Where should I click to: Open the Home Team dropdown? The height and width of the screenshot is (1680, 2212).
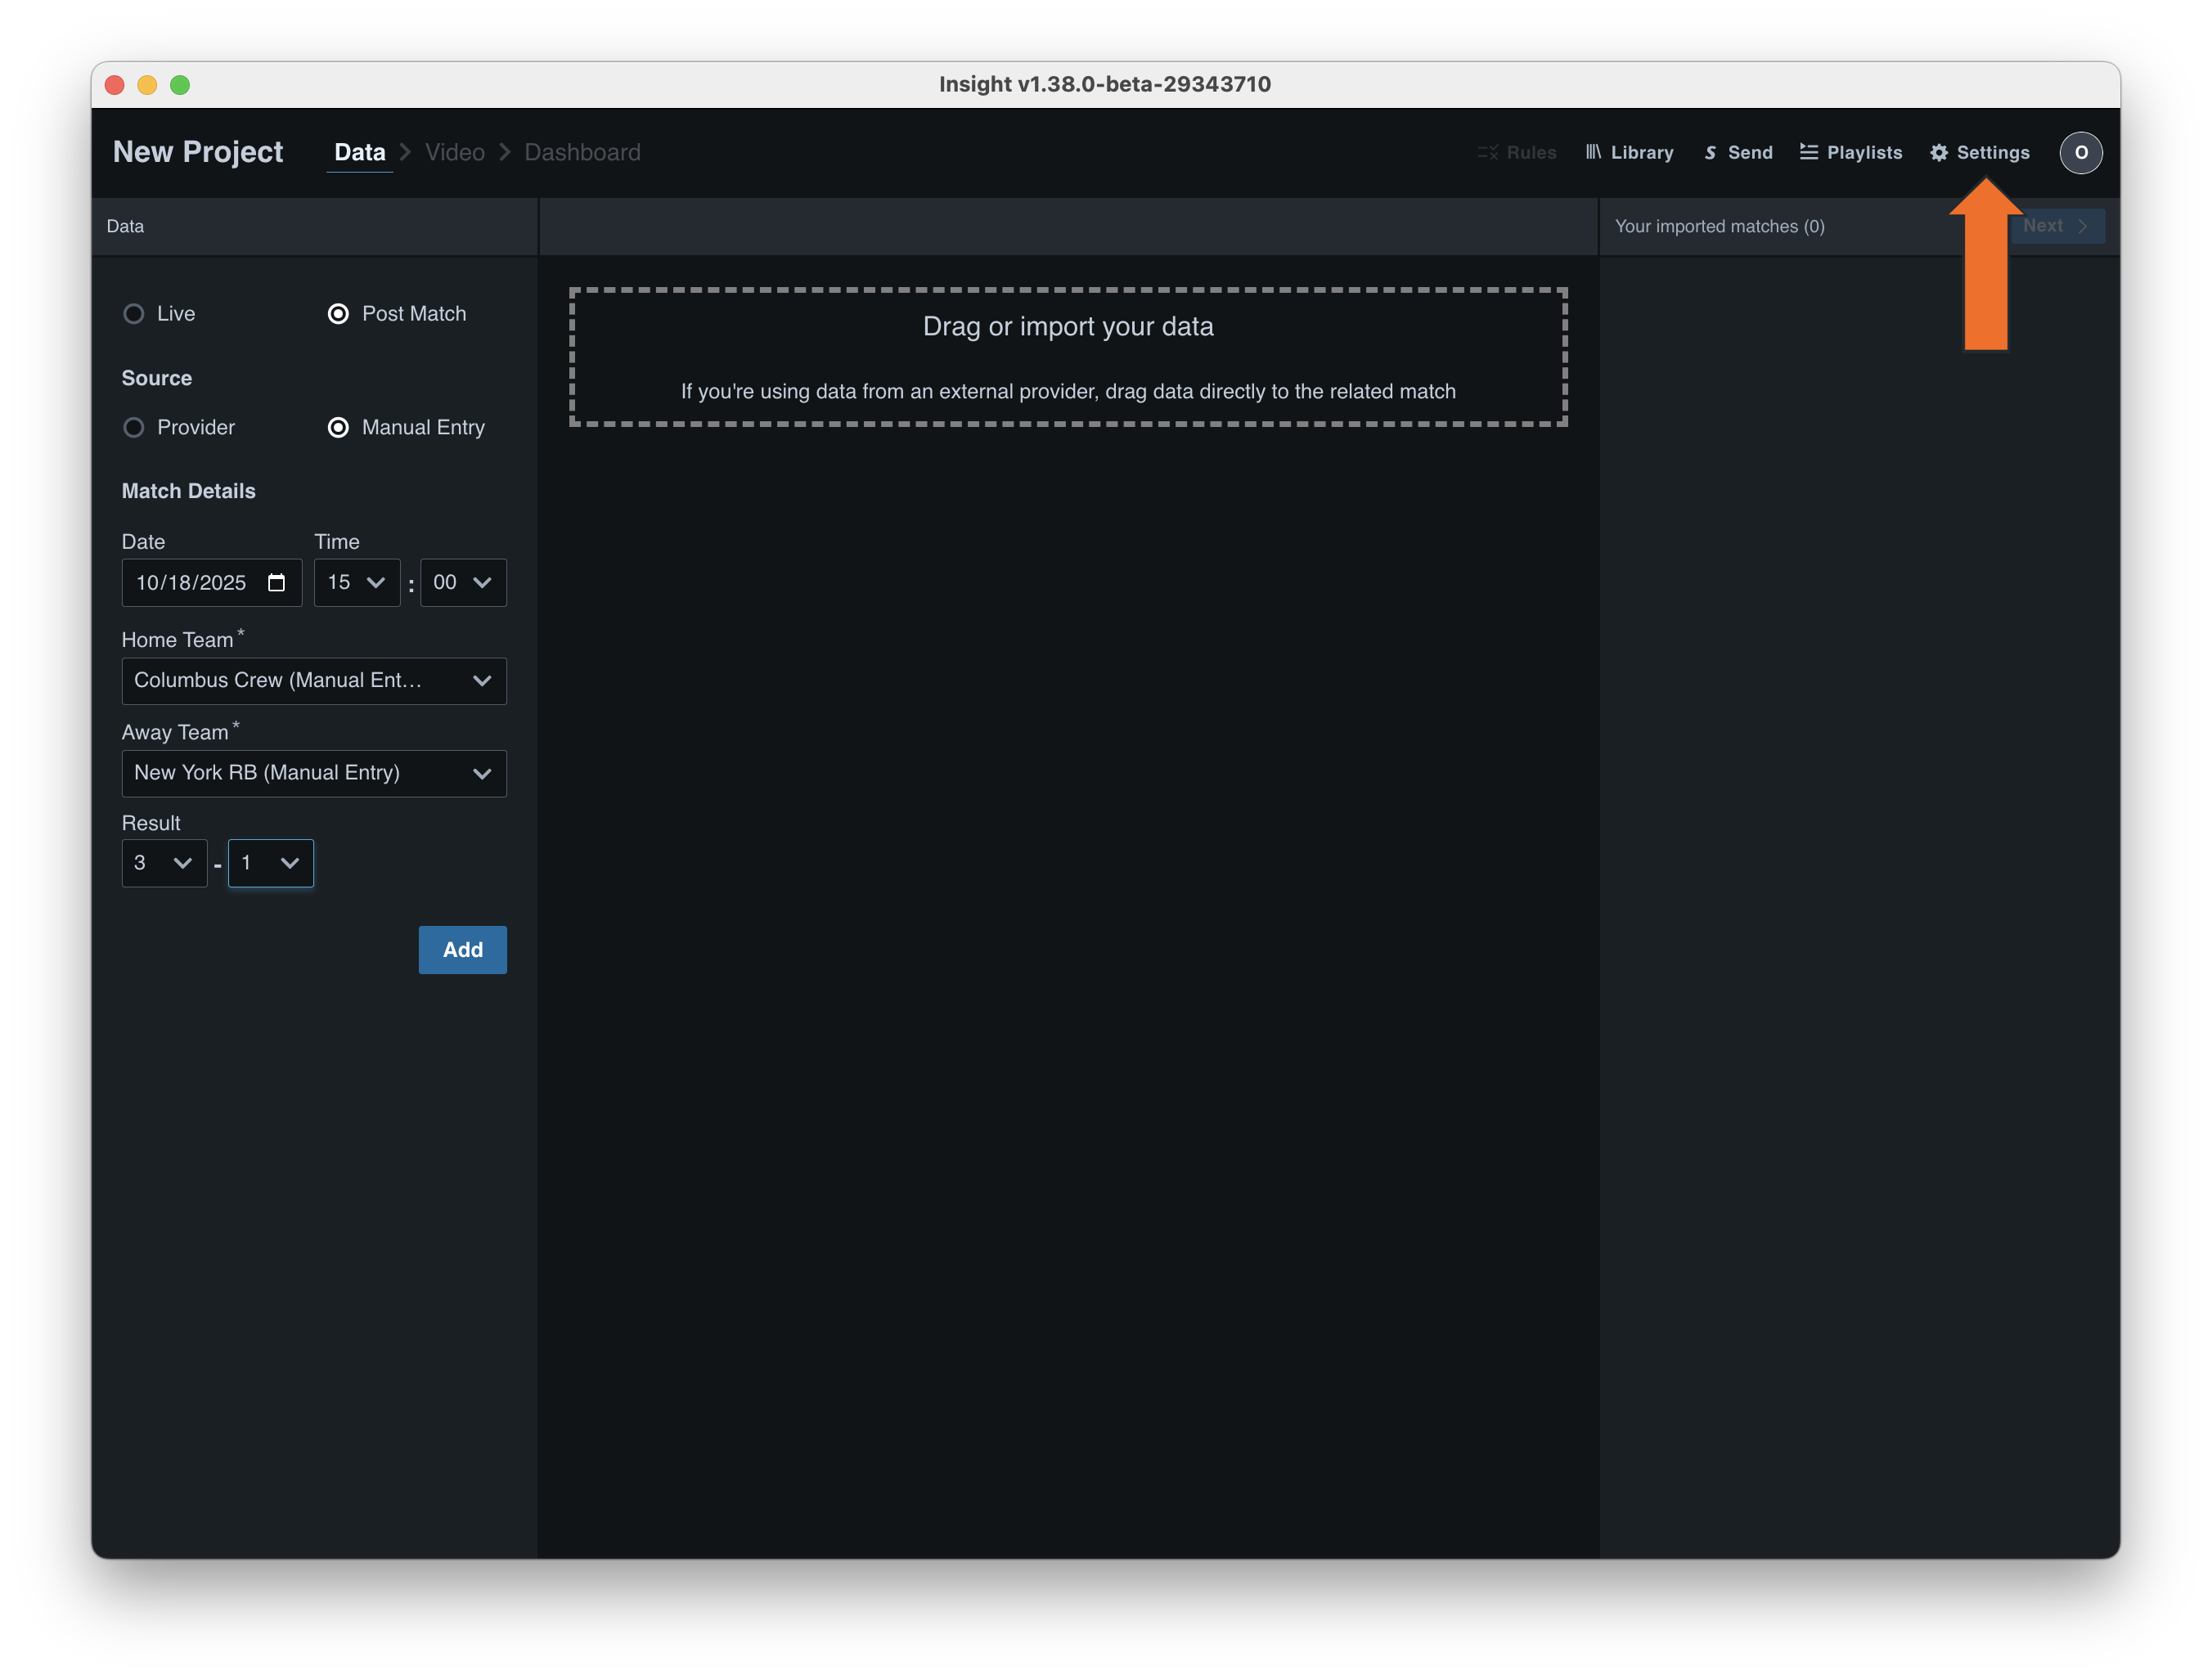[x=314, y=681]
